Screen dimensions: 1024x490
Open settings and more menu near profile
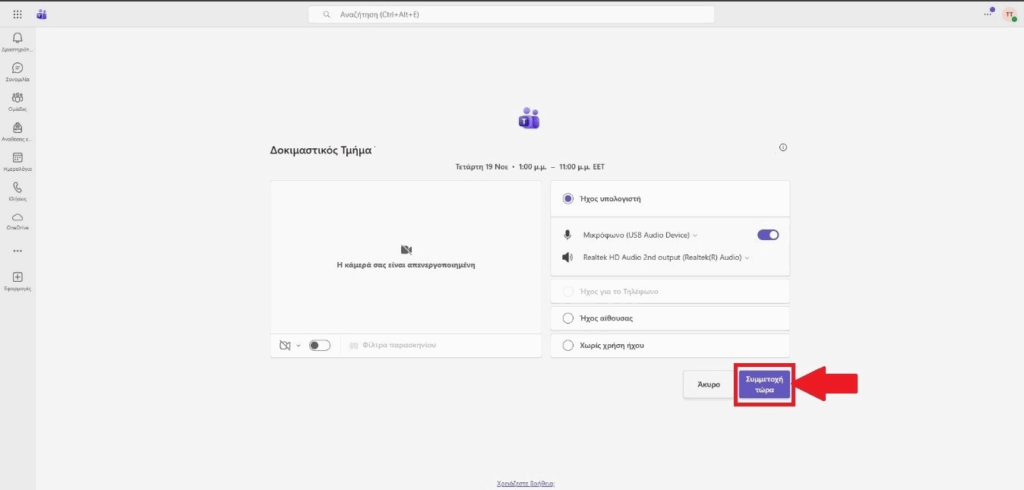pyautogui.click(x=988, y=14)
